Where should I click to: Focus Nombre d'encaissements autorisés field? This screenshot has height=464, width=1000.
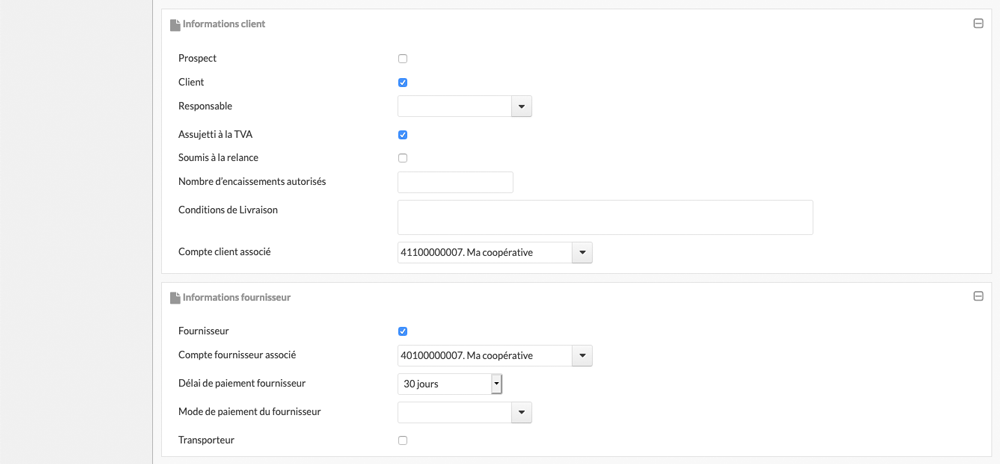coord(455,182)
